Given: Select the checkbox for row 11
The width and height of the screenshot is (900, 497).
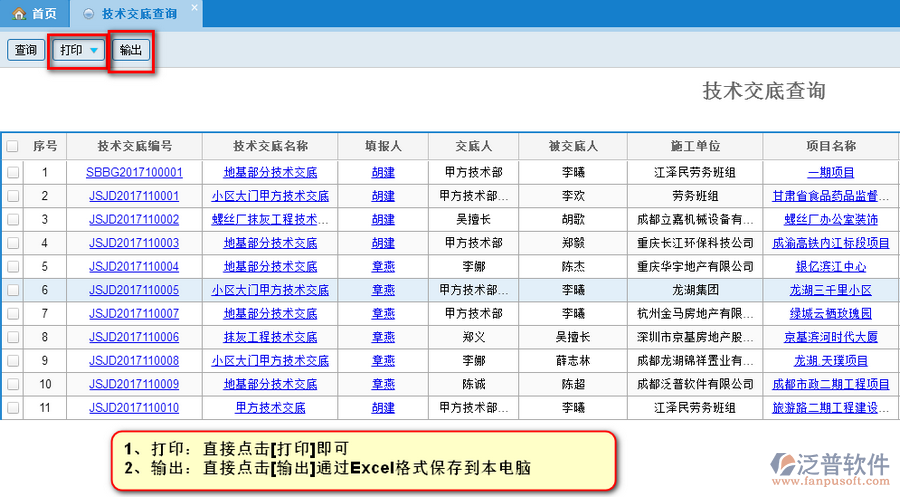Looking at the screenshot, I should (12, 407).
